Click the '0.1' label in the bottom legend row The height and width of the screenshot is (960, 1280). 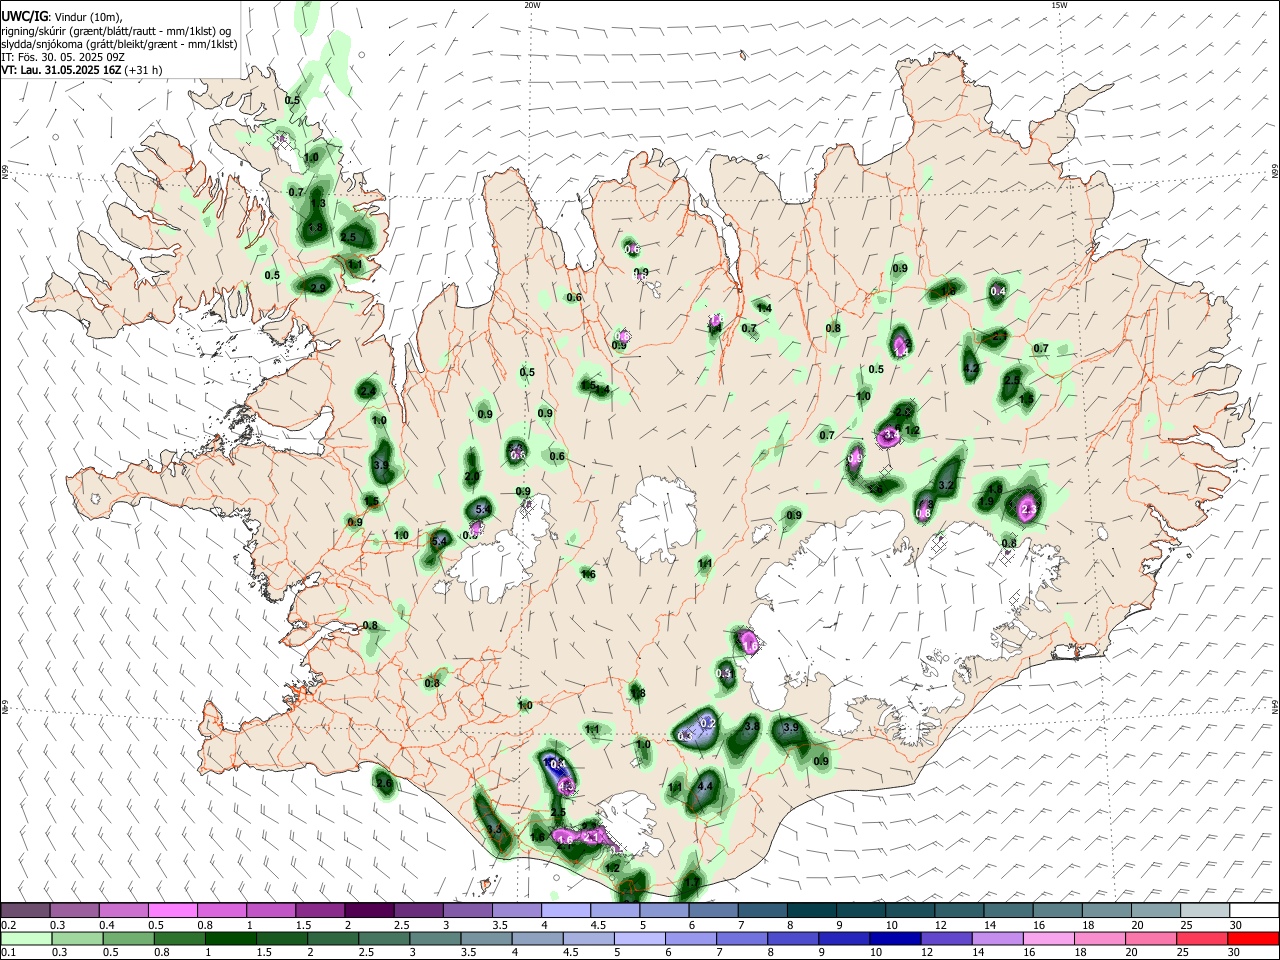(8, 953)
